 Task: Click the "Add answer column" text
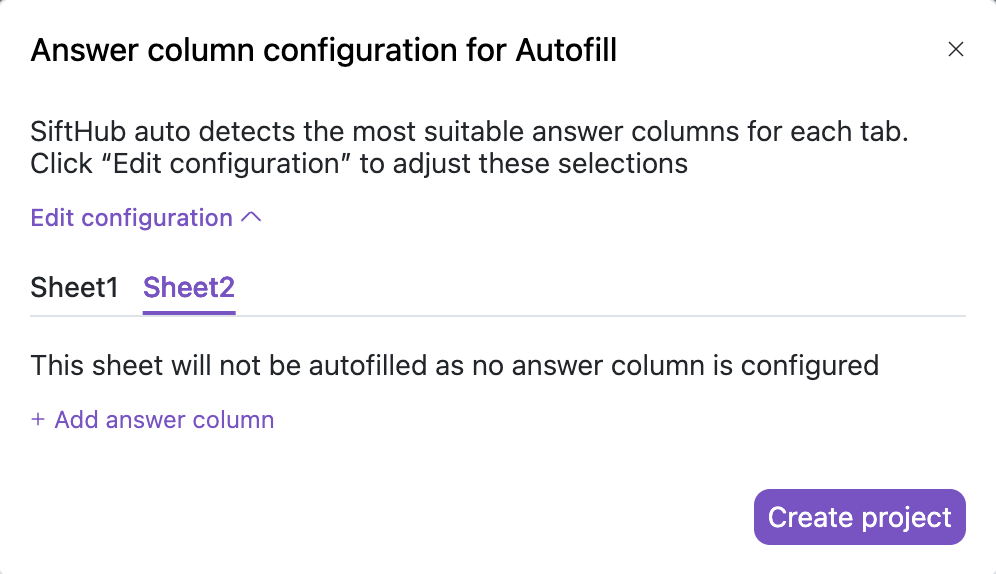164,420
